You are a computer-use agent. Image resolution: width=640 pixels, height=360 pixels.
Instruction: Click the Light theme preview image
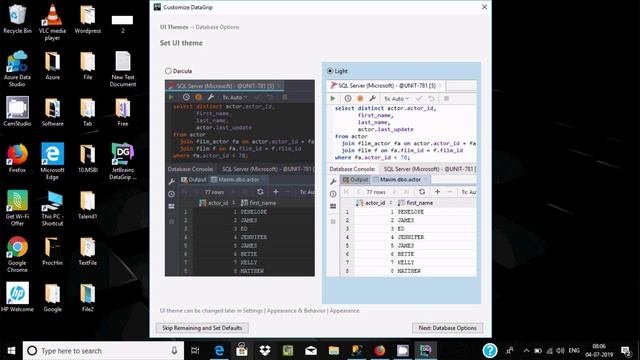point(402,178)
